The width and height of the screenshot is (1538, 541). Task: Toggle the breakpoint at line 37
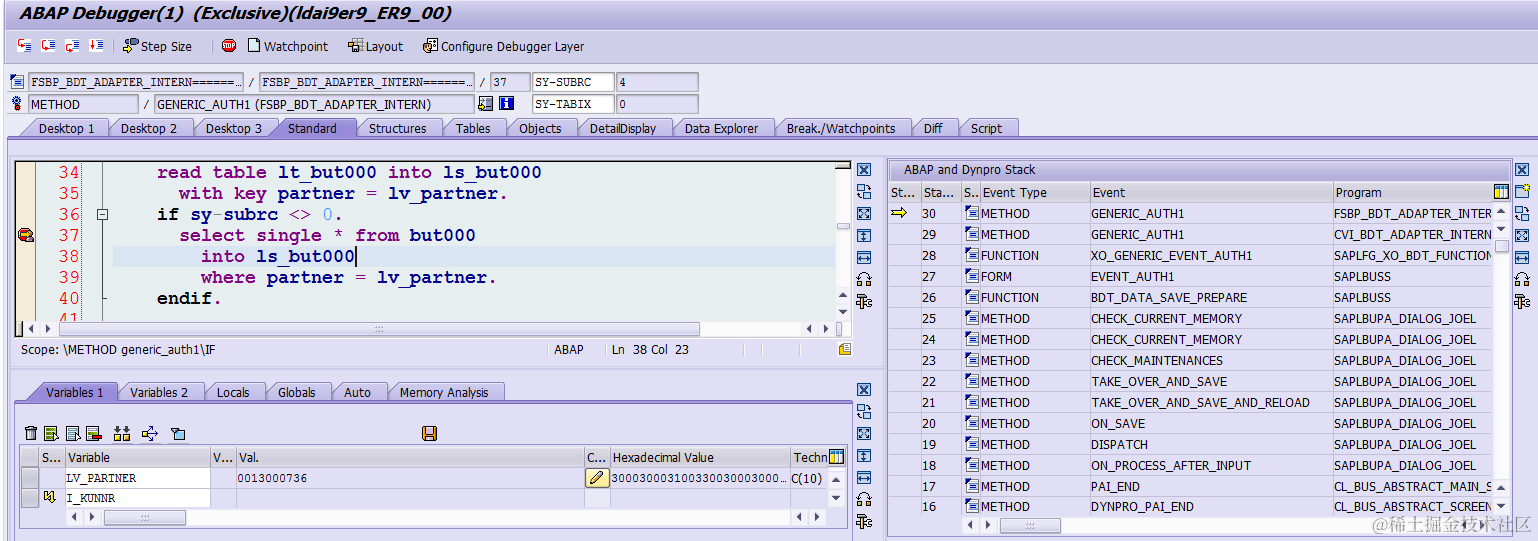(25, 235)
